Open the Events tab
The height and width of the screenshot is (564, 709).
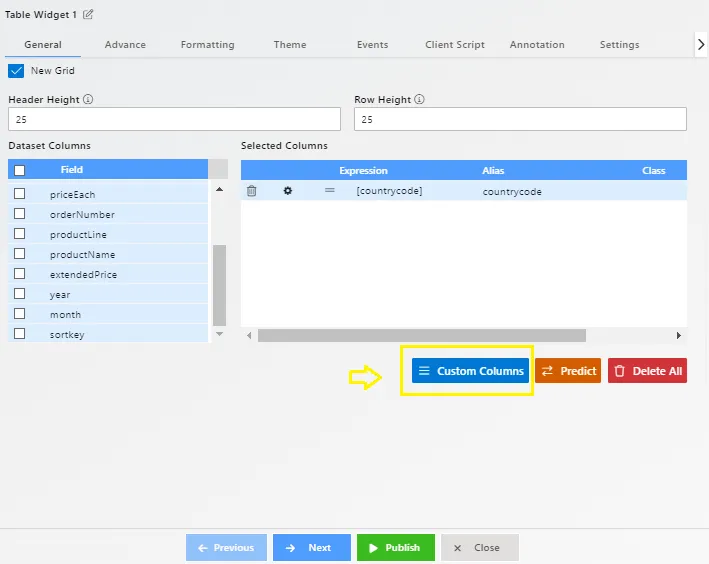[372, 44]
